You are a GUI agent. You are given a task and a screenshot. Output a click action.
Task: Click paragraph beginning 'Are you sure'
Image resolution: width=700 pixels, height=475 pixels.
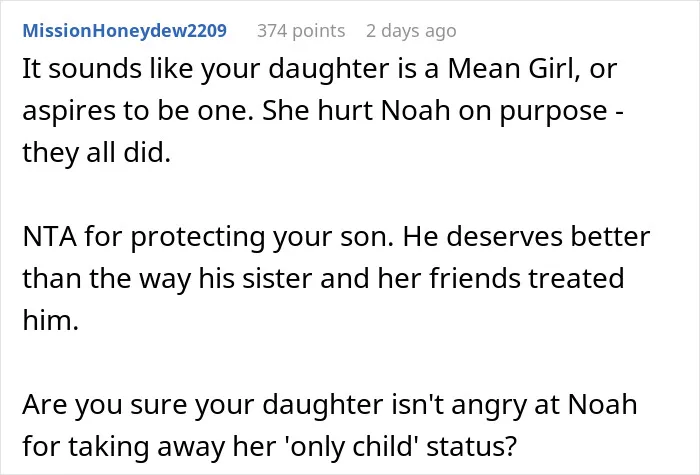tap(329, 425)
